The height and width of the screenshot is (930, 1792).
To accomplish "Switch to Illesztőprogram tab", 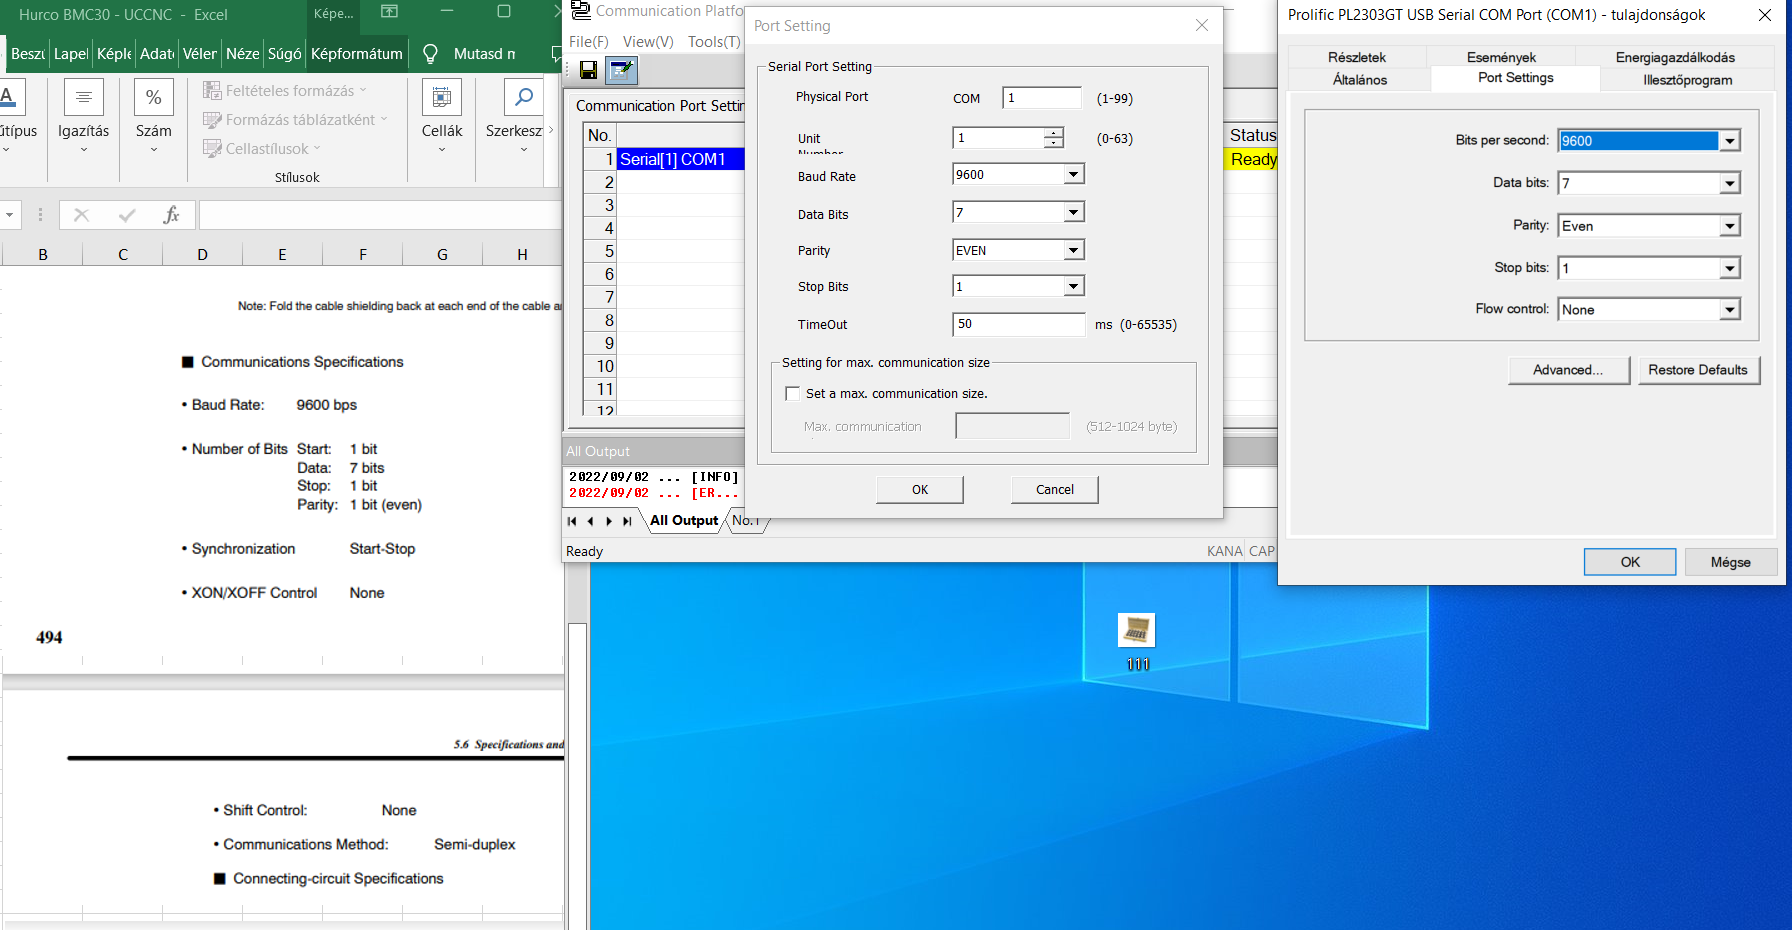I will (1687, 79).
